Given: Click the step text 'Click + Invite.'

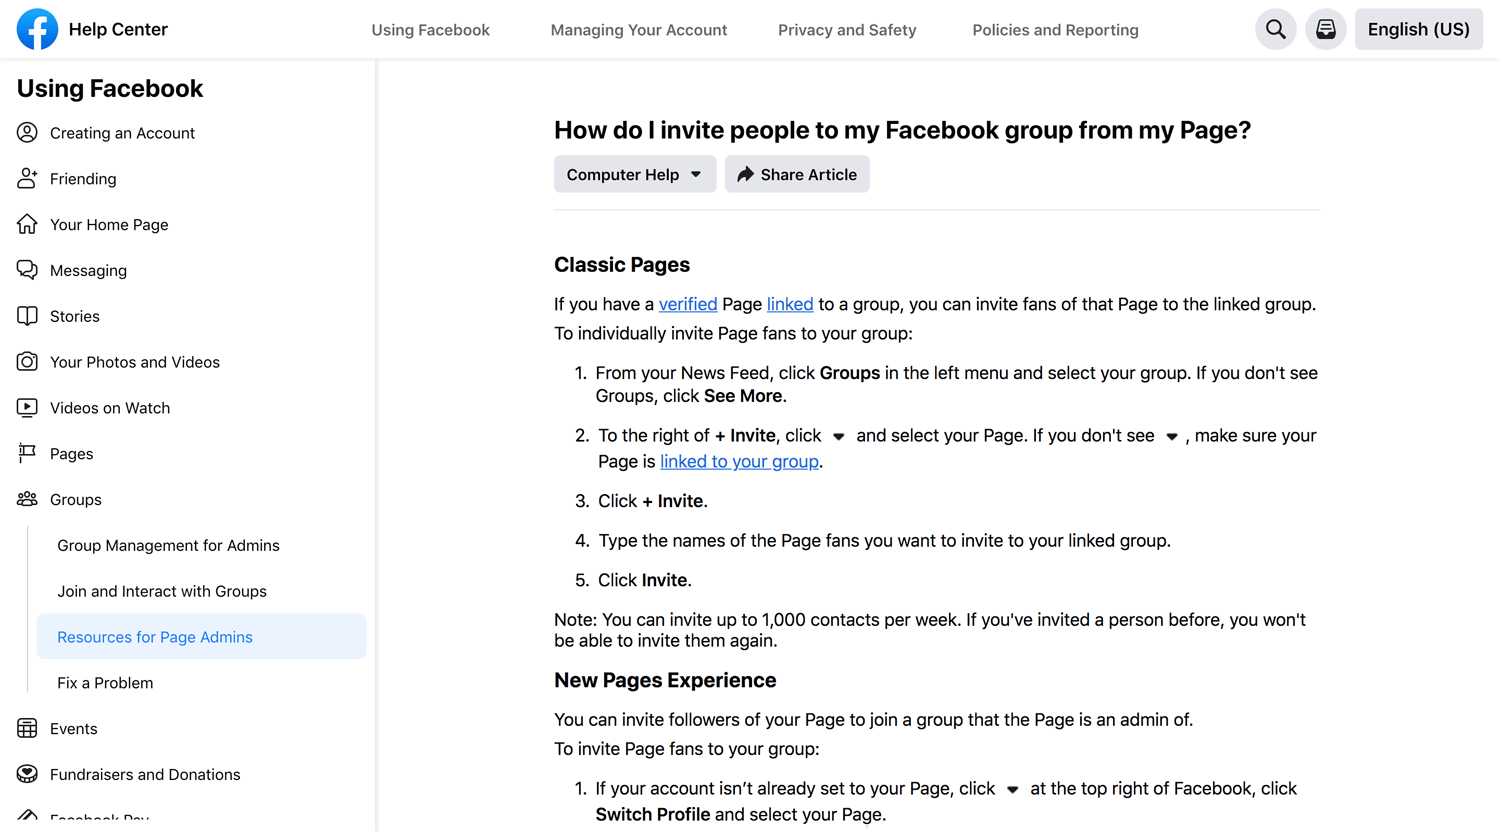Looking at the screenshot, I should tap(652, 501).
